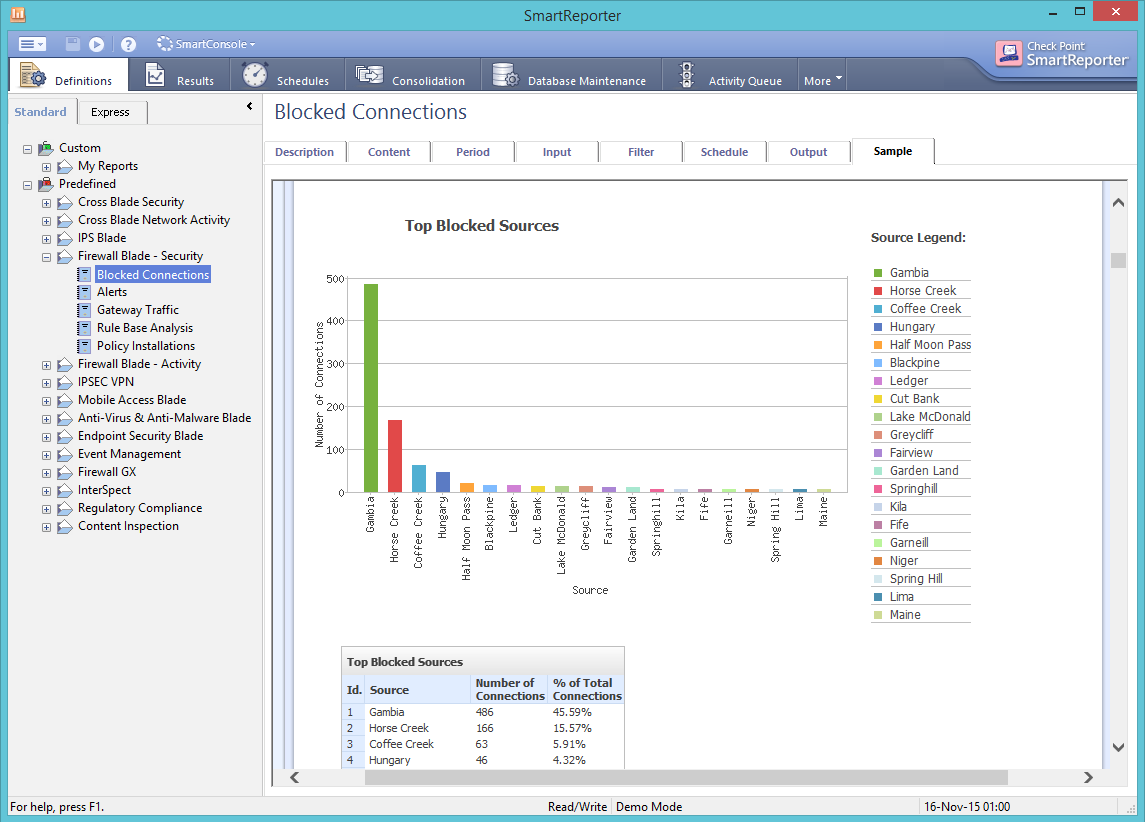The image size is (1145, 822).
Task: Click the Alerts report document icon
Action: 84,292
